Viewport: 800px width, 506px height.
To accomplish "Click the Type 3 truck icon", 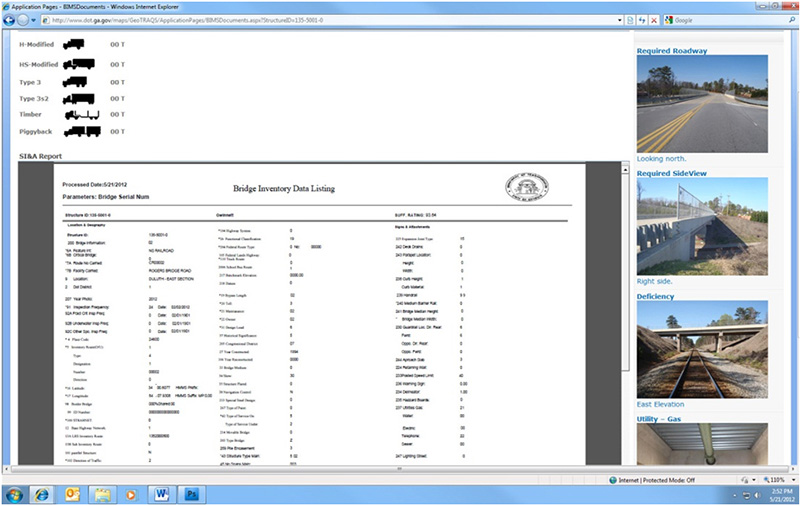I will click(75, 82).
